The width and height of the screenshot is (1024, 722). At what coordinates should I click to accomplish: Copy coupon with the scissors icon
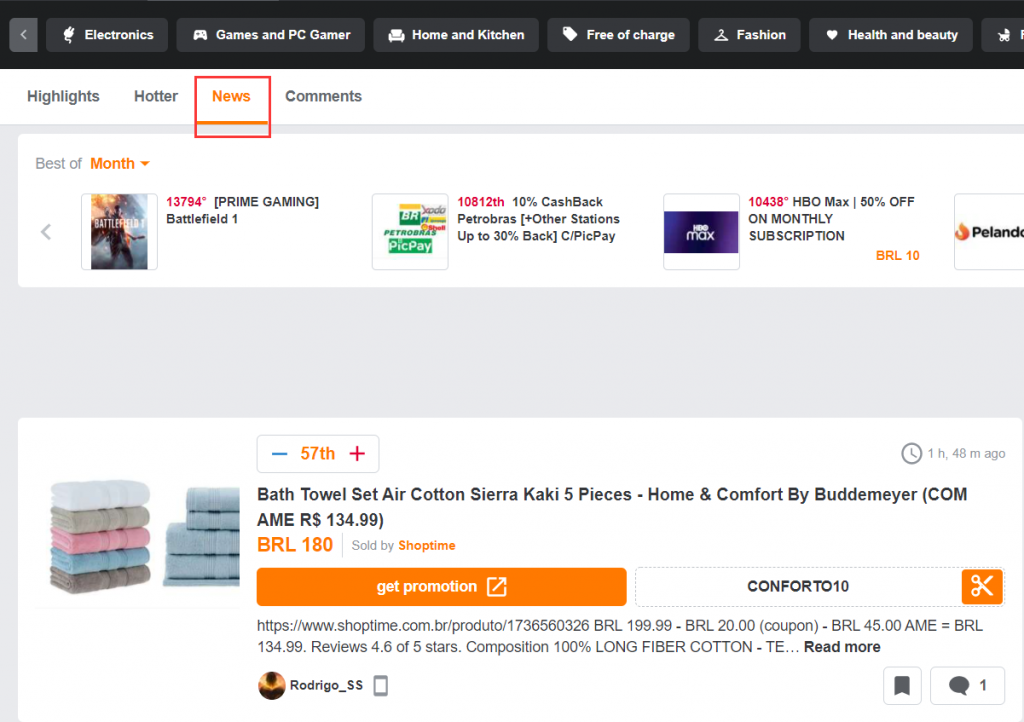(x=982, y=586)
